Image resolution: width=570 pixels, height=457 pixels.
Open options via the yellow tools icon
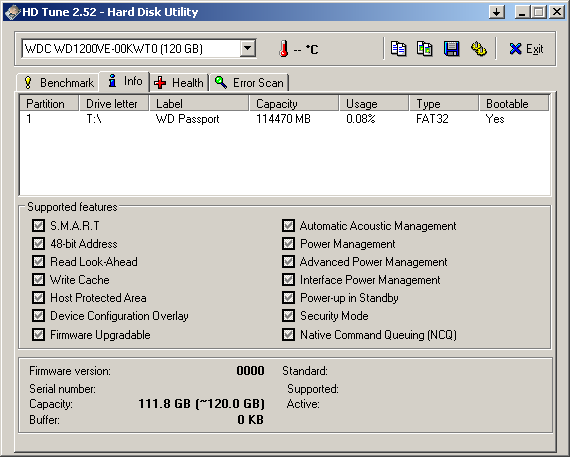pos(479,49)
